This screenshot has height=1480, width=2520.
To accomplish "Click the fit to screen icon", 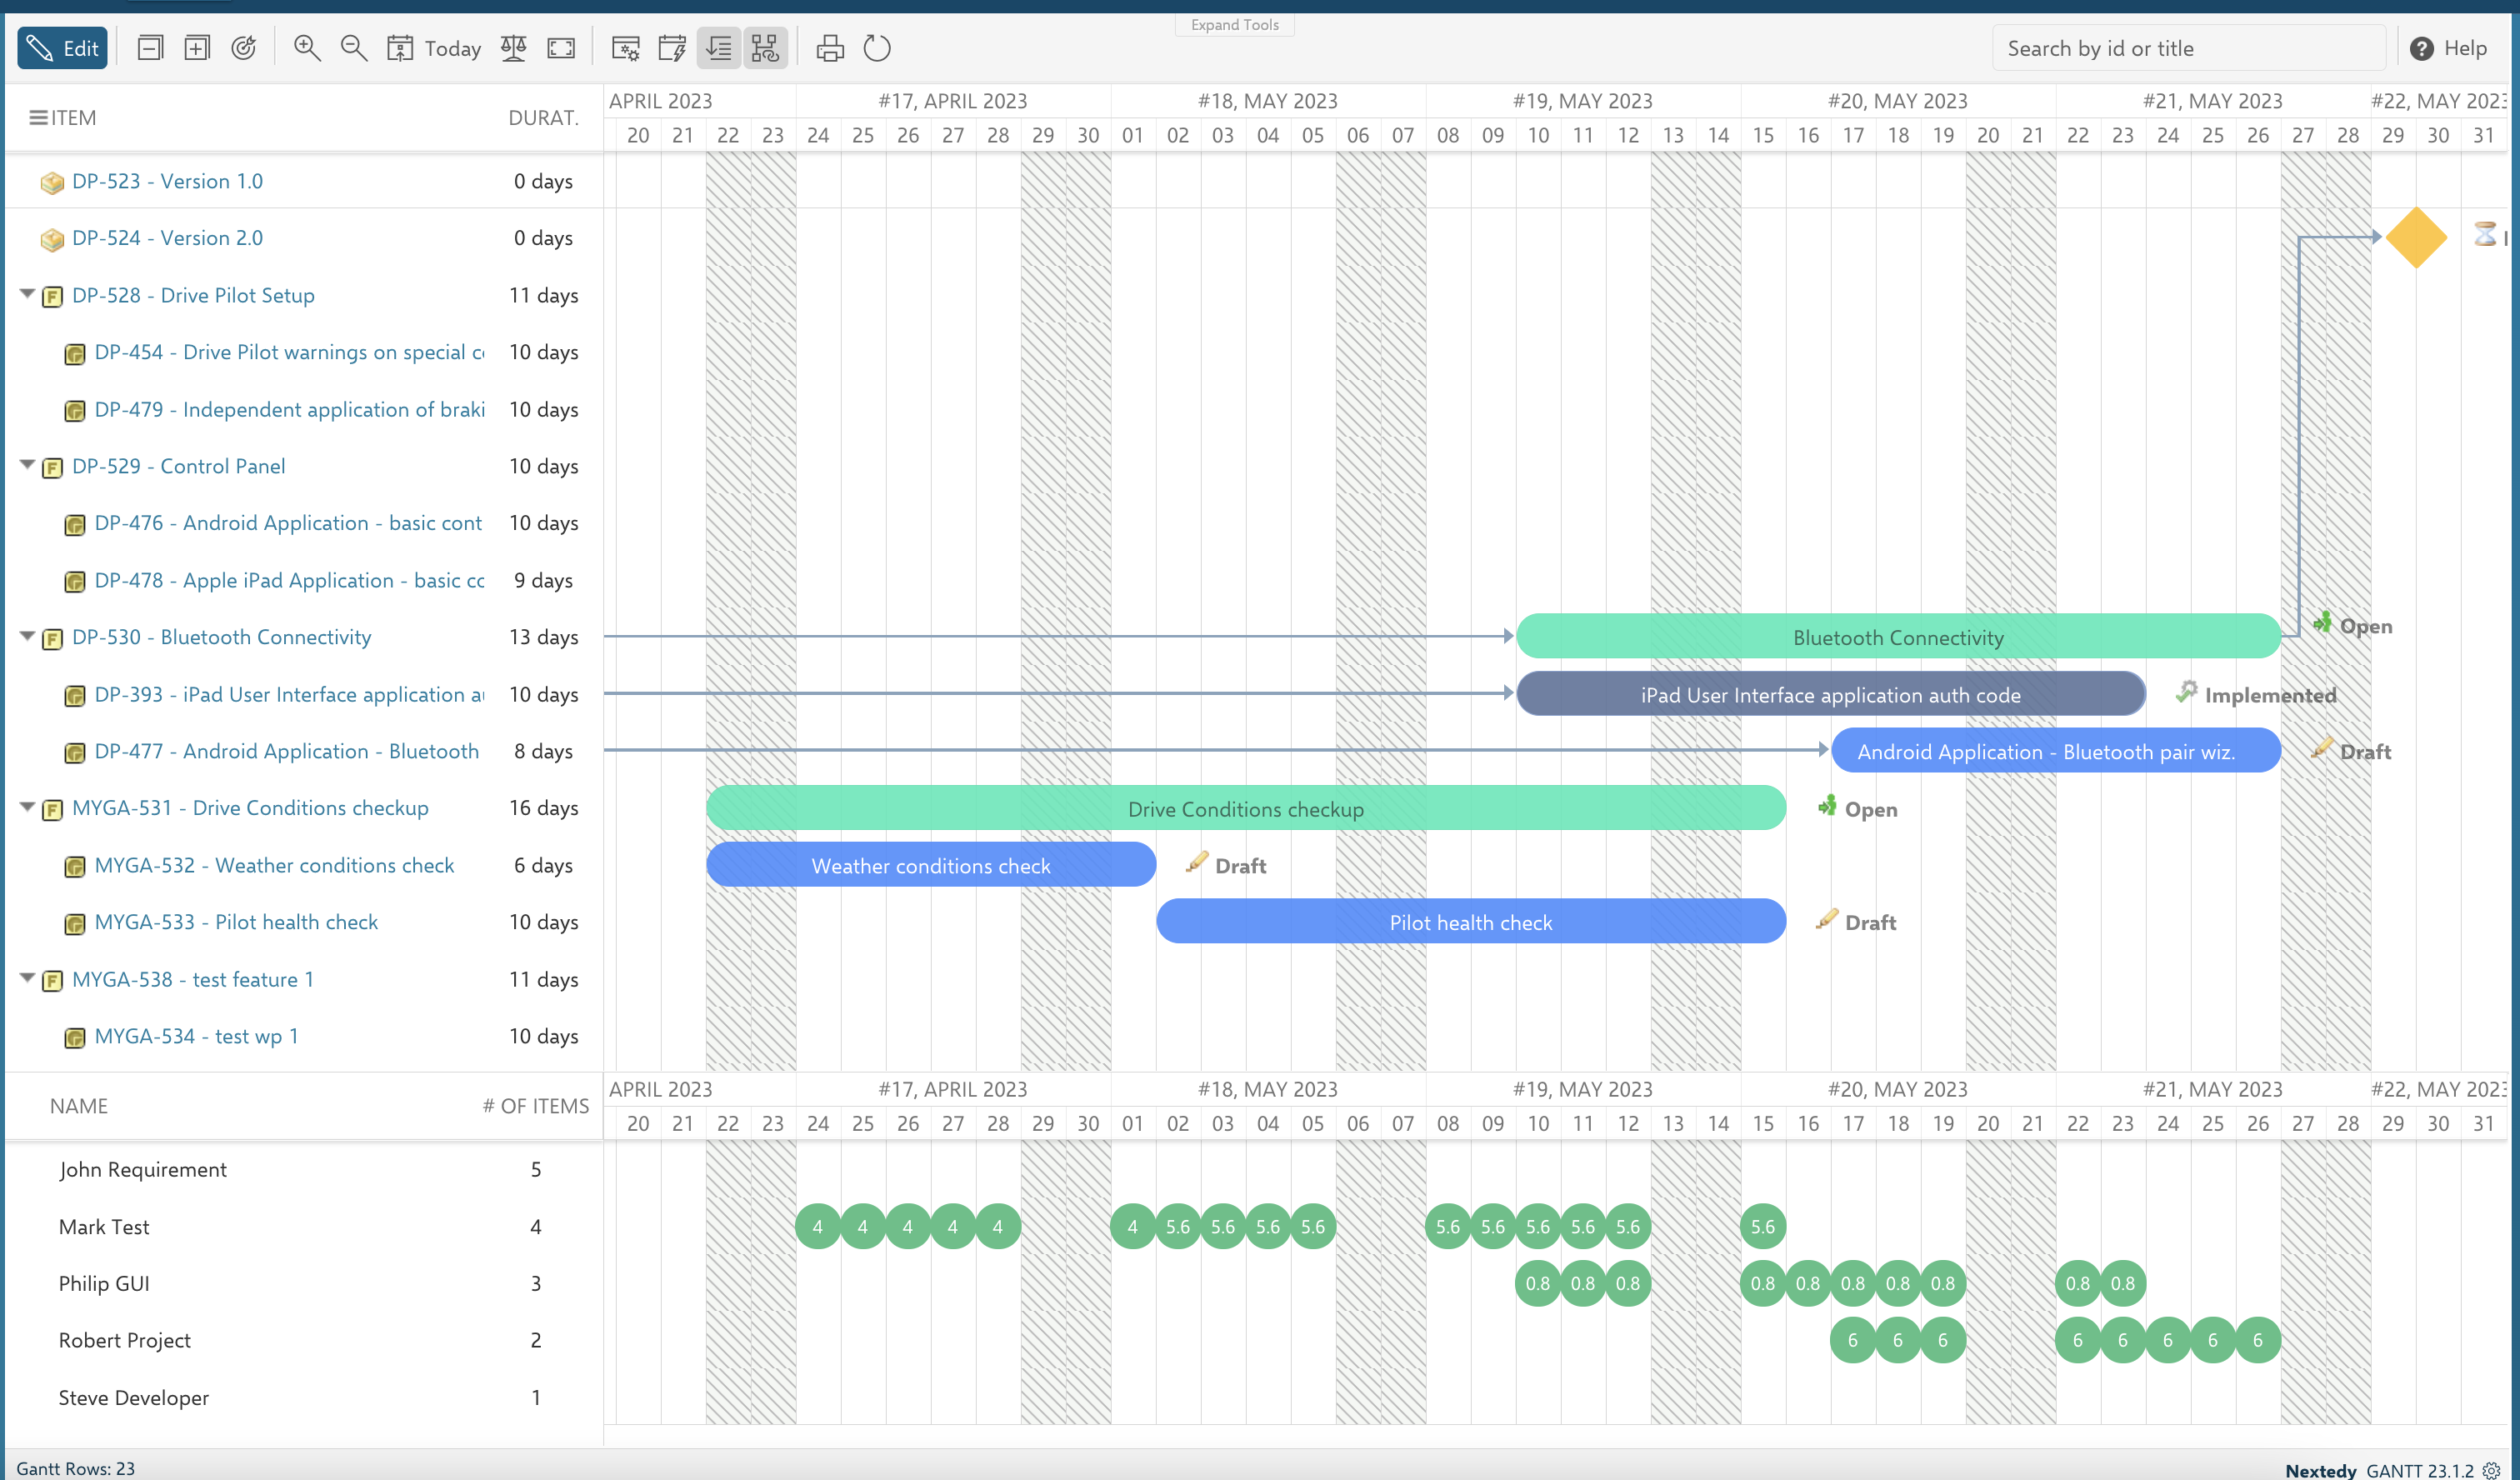I will coord(561,48).
